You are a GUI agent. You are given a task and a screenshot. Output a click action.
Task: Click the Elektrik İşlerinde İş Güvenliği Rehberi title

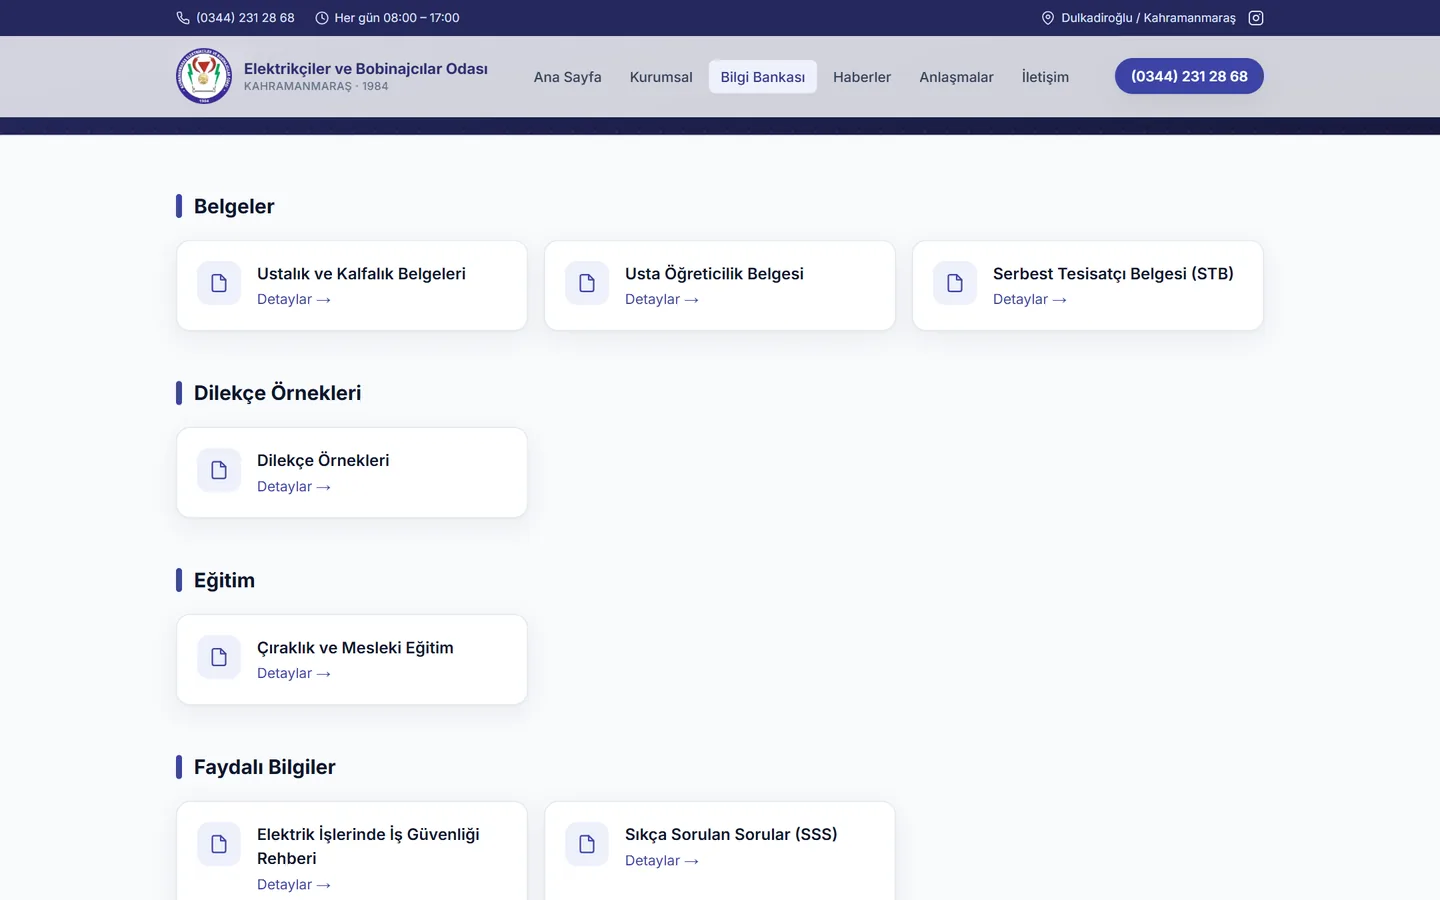coord(368,846)
